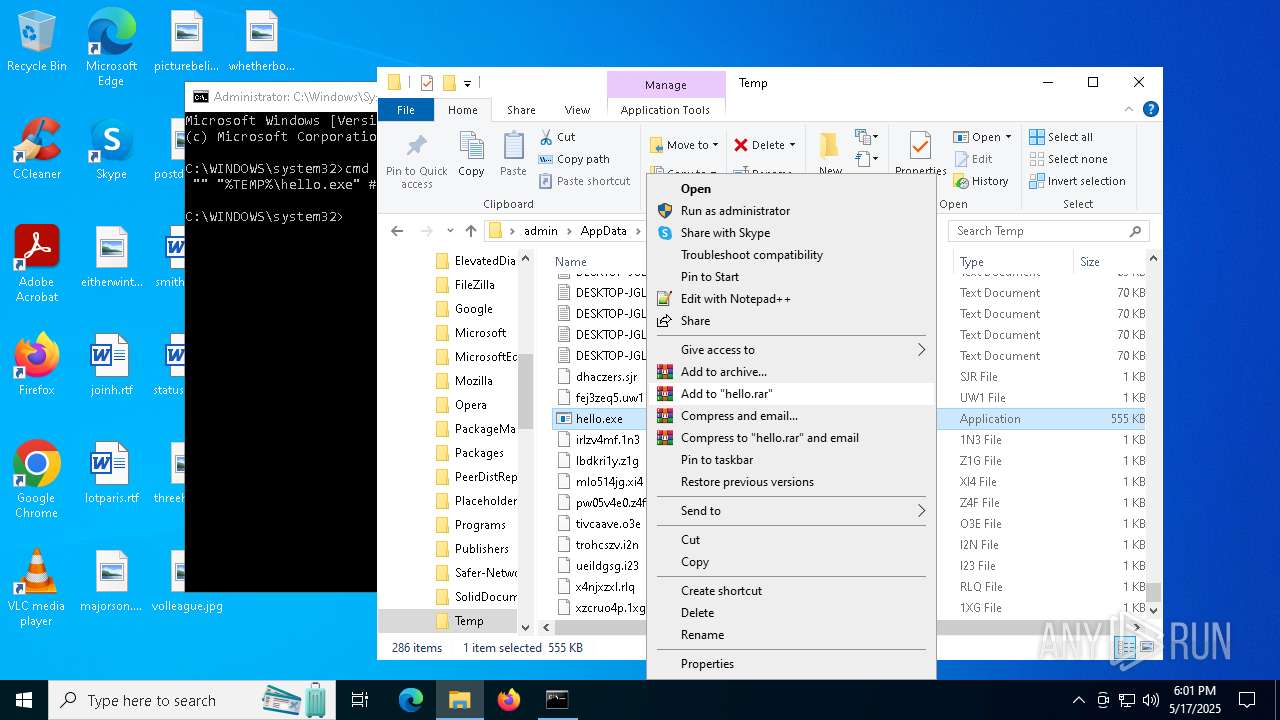Open Command Prompt taskbar icon
The height and width of the screenshot is (720, 1280).
pyautogui.click(x=557, y=700)
